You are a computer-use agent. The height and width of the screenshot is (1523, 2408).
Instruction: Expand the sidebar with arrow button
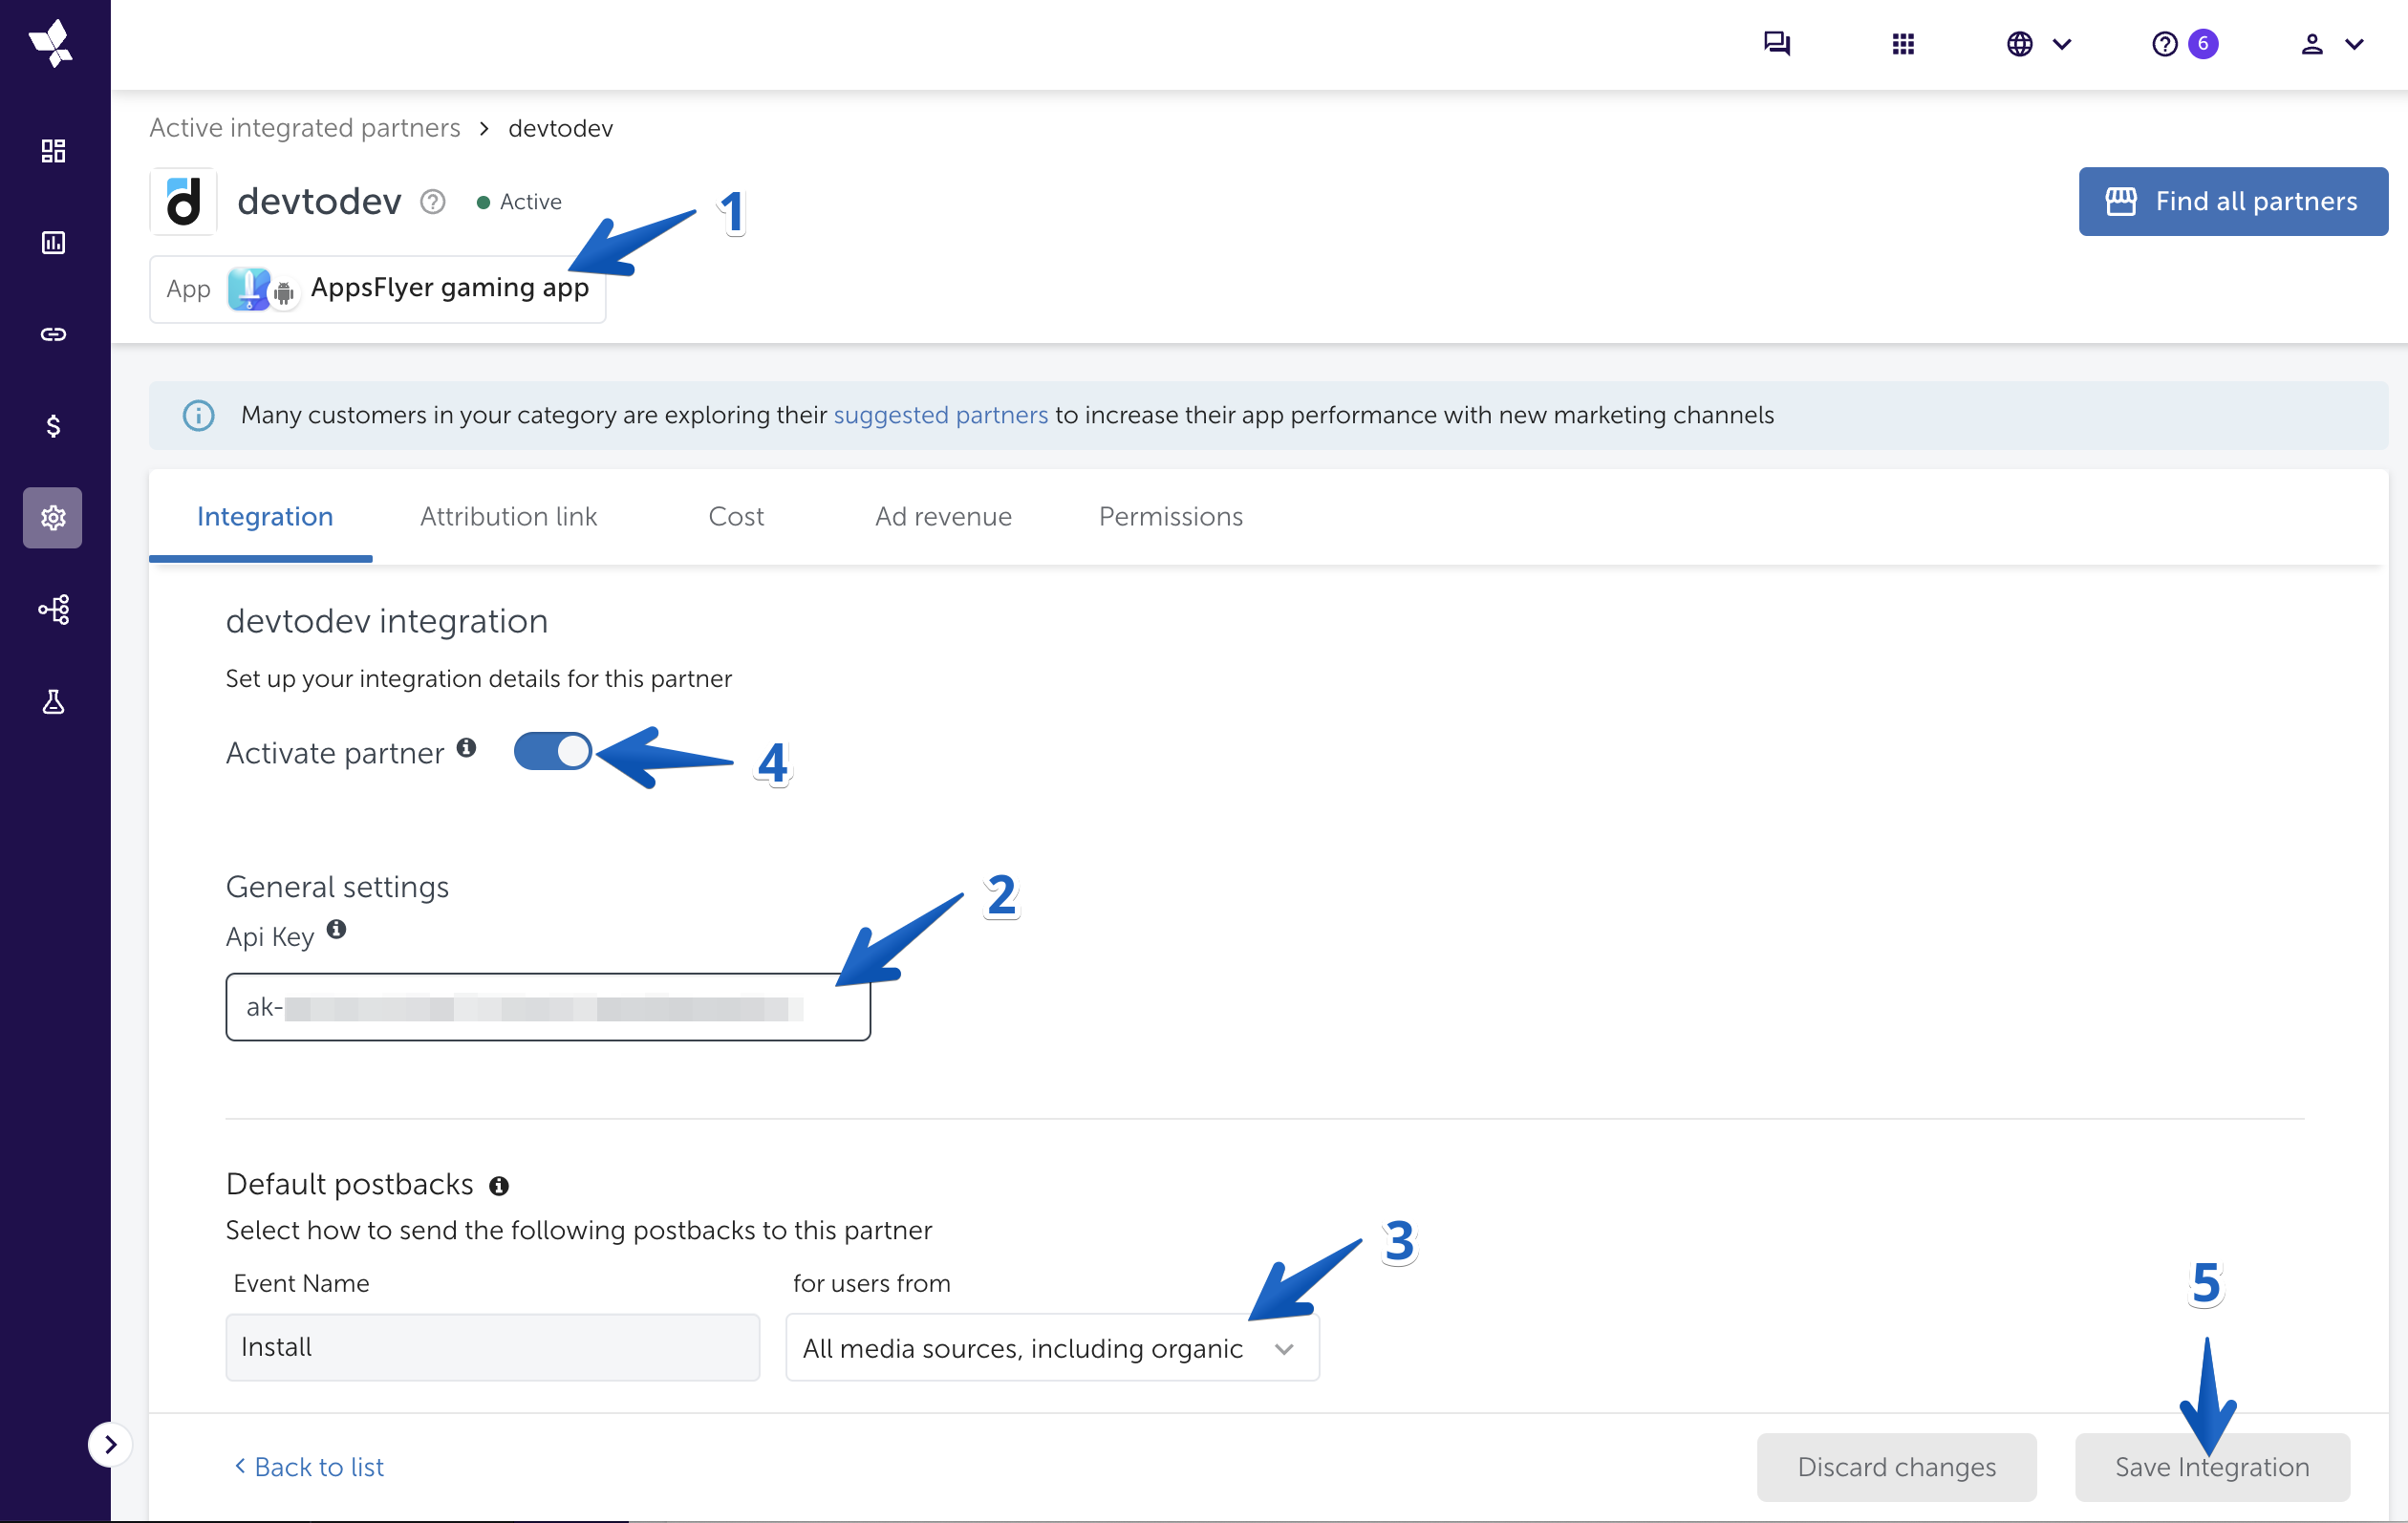[110, 1444]
